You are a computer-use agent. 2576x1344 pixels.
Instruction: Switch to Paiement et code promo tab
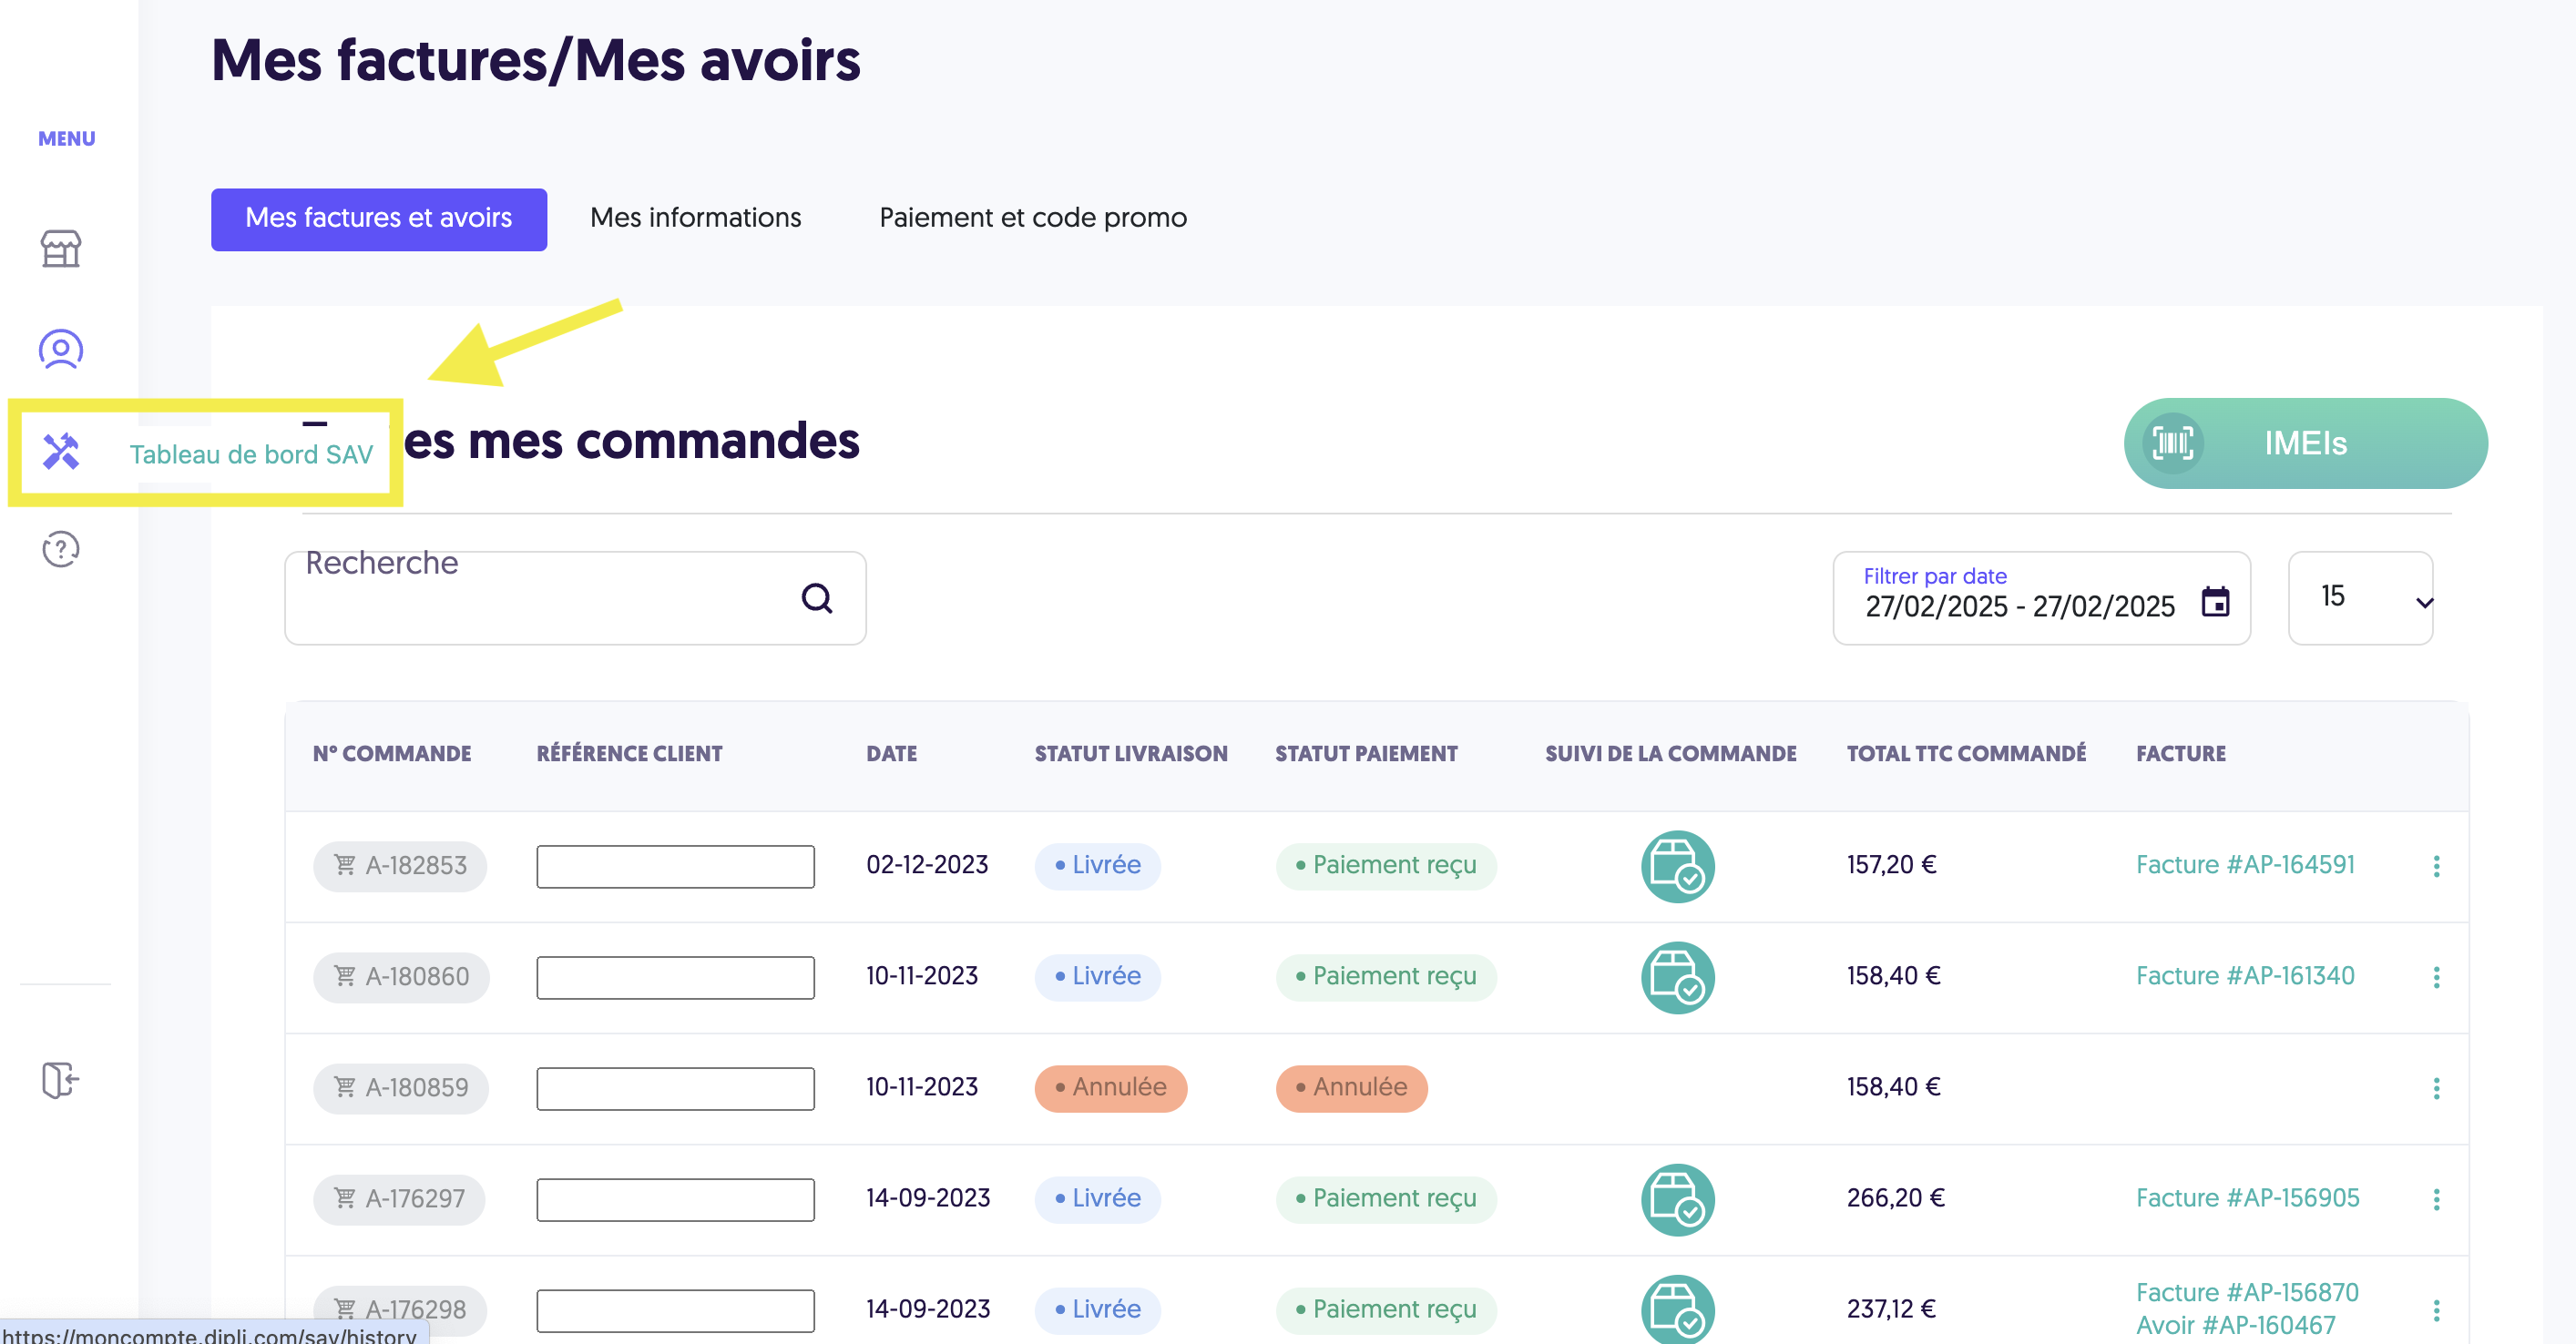pyautogui.click(x=1033, y=218)
